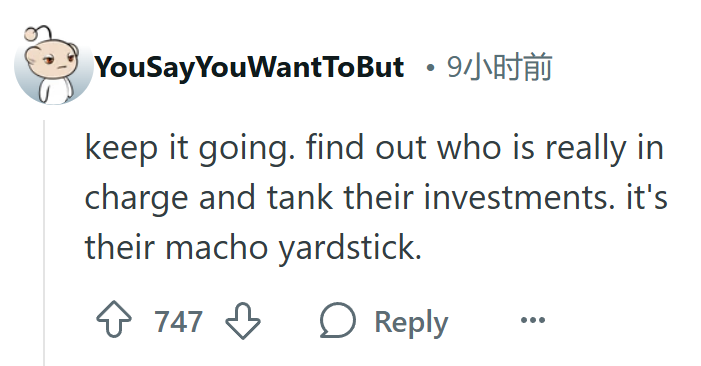
Task: Collapse the thread using the vertical line
Action: [x=44, y=243]
